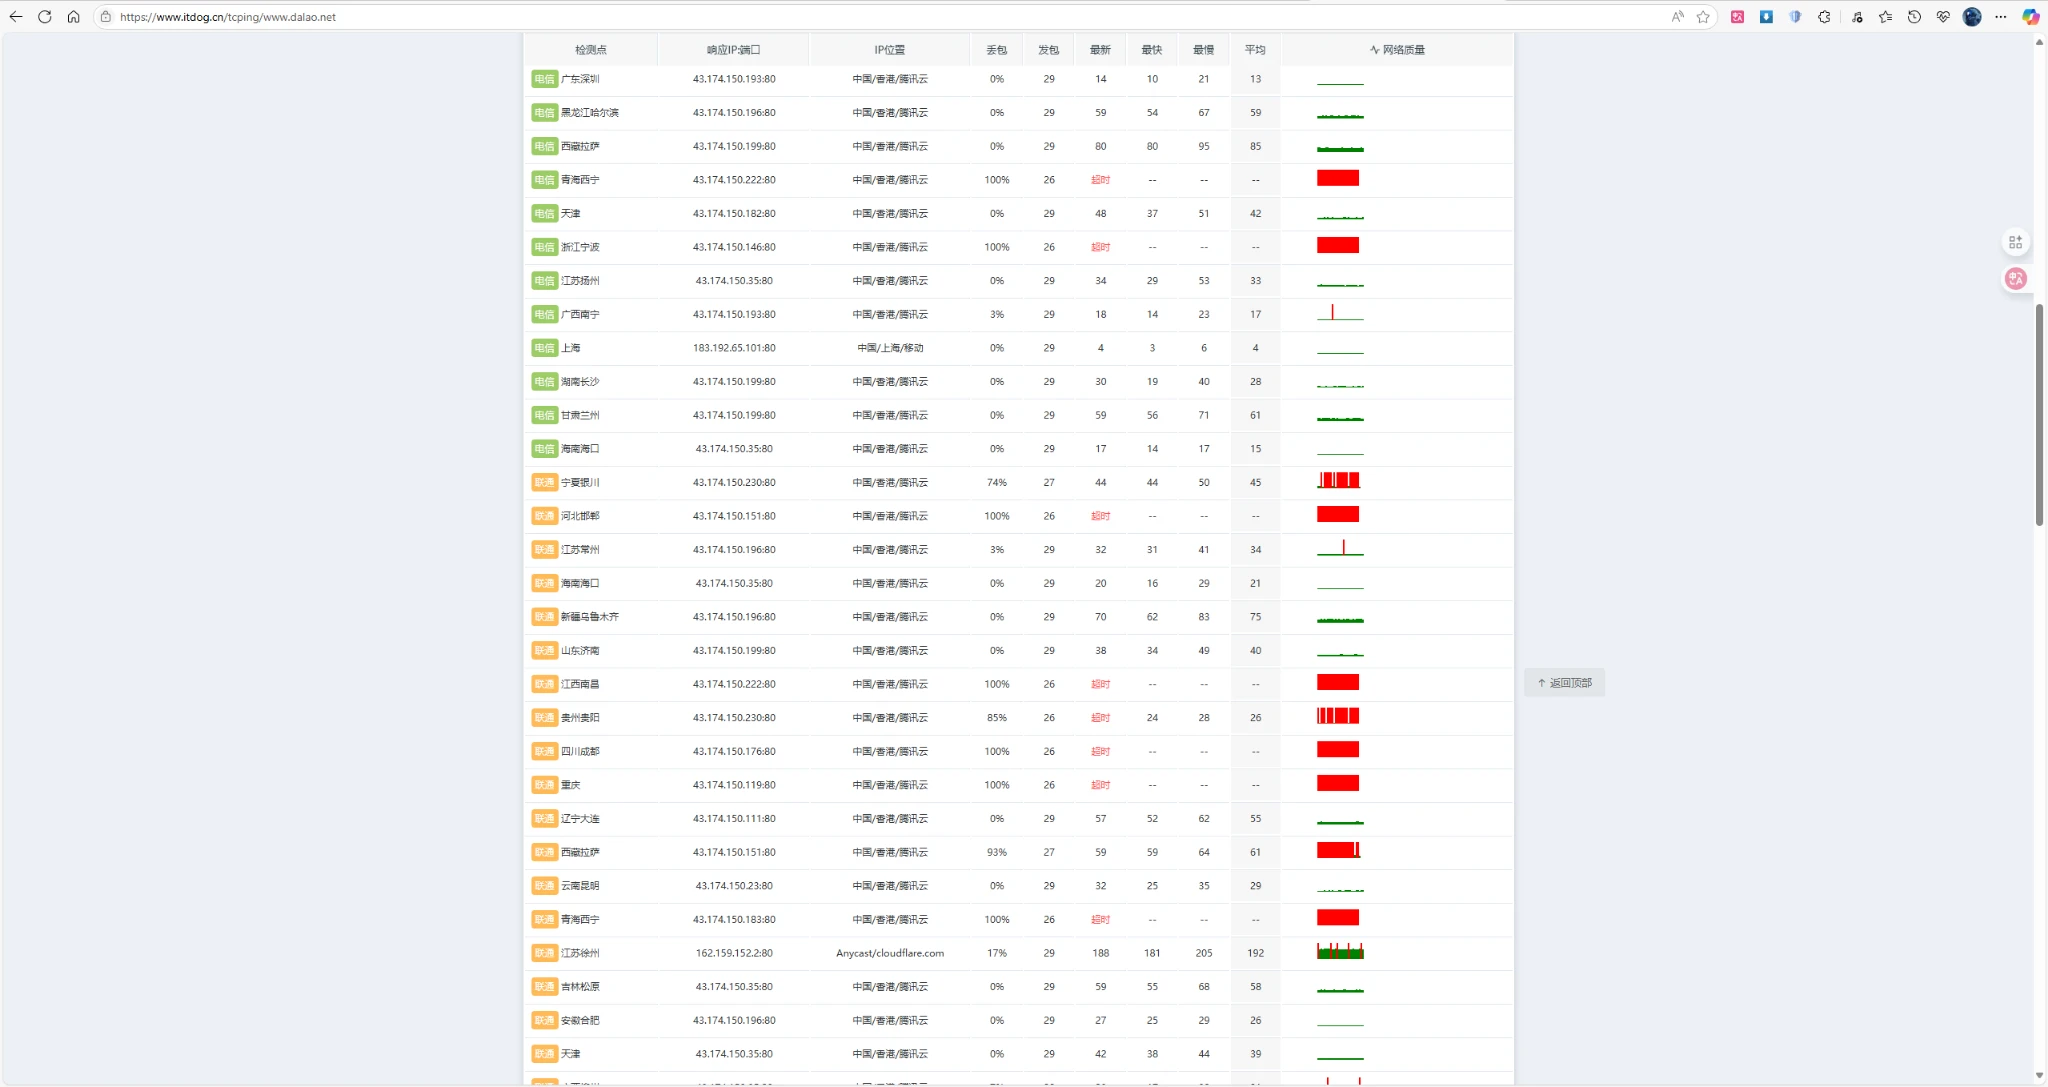The image size is (2048, 1087).
Task: Sort by 丢包 column header
Action: point(996,50)
